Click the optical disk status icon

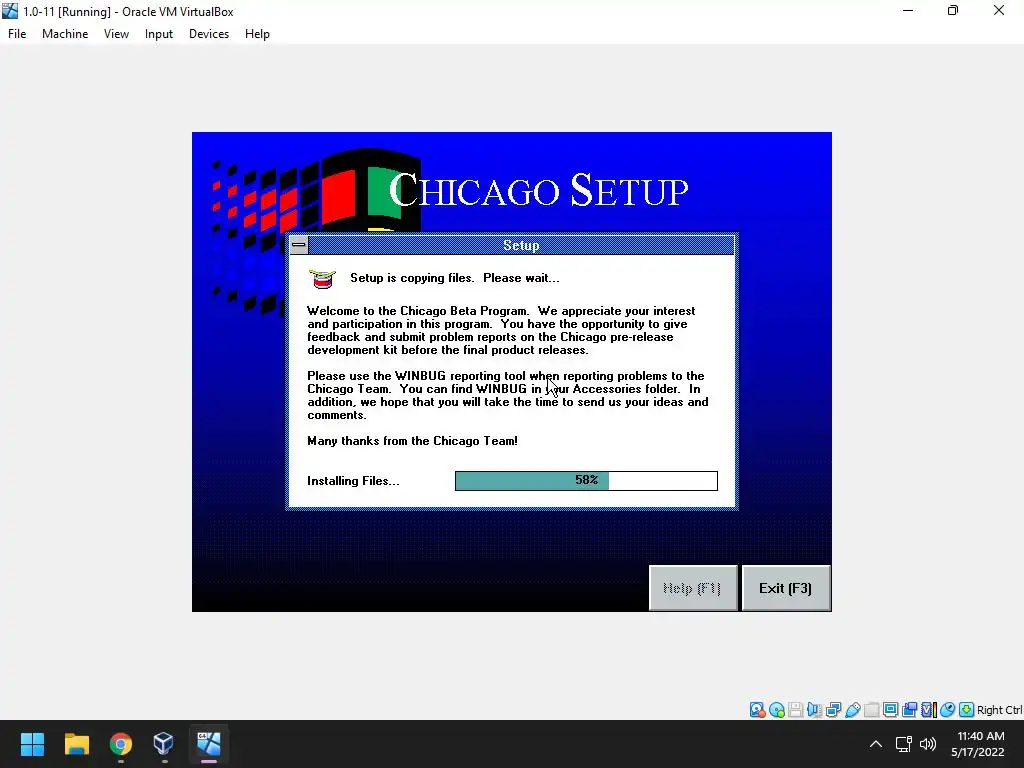(776, 710)
